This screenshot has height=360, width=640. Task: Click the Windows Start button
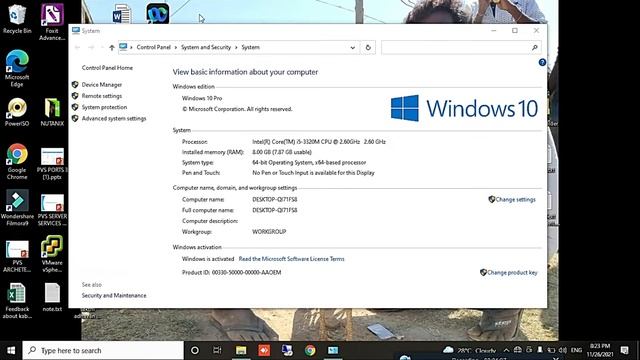11,350
